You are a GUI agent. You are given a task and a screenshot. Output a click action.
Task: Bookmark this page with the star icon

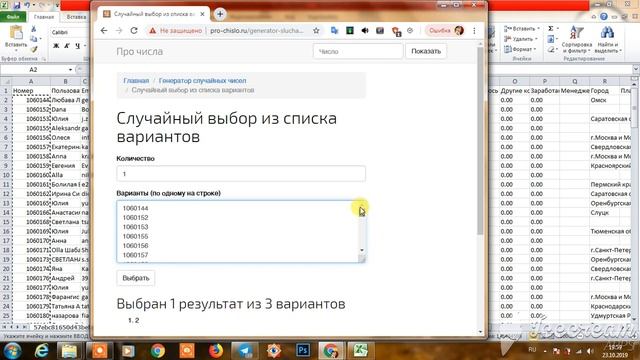(316, 31)
